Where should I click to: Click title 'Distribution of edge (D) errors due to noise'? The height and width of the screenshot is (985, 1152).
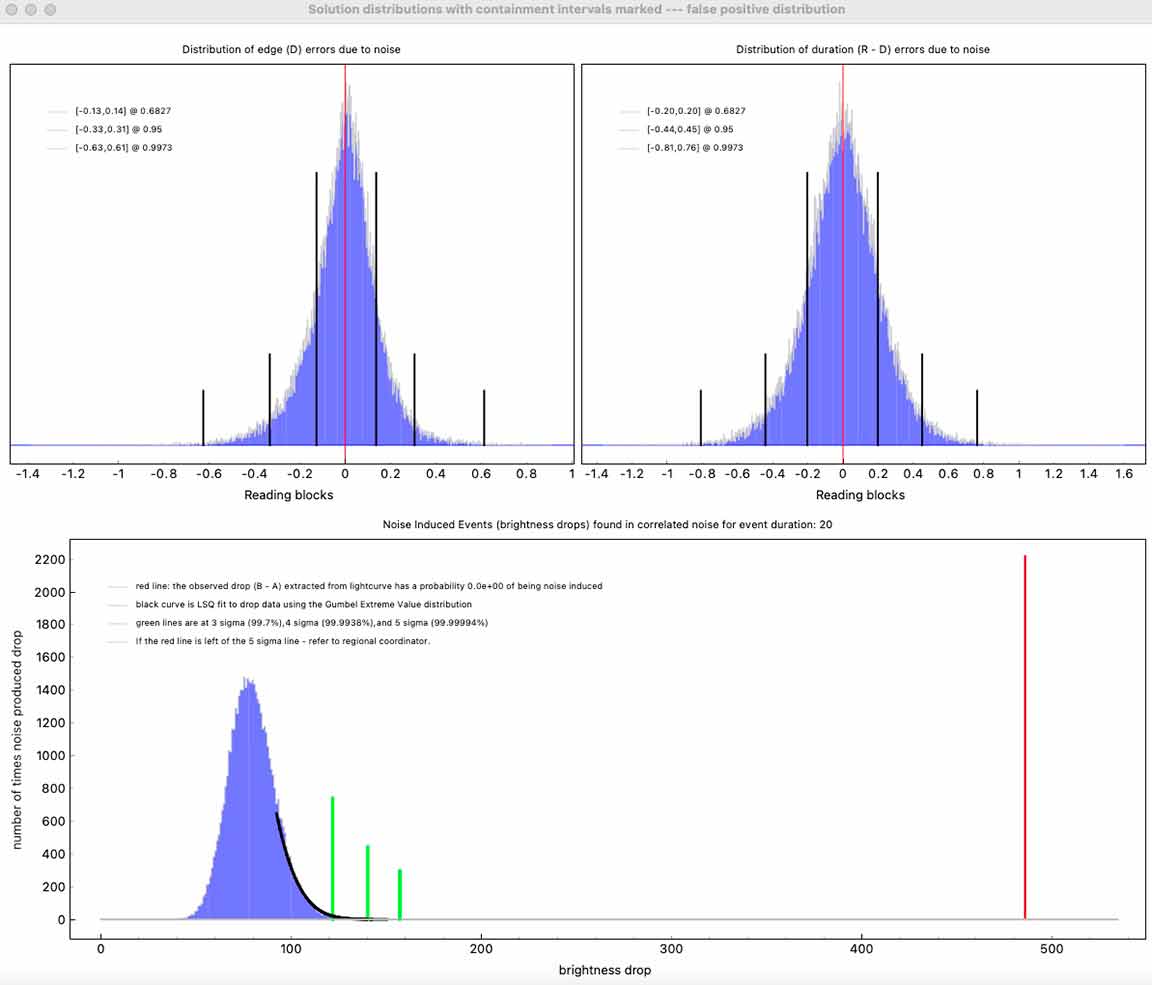291,49
